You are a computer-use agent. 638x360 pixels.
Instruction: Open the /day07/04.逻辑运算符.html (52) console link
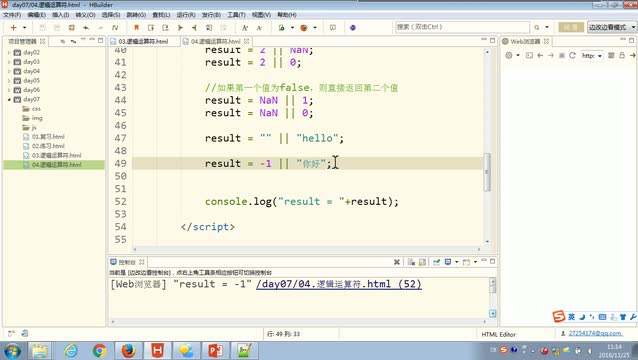(x=339, y=284)
